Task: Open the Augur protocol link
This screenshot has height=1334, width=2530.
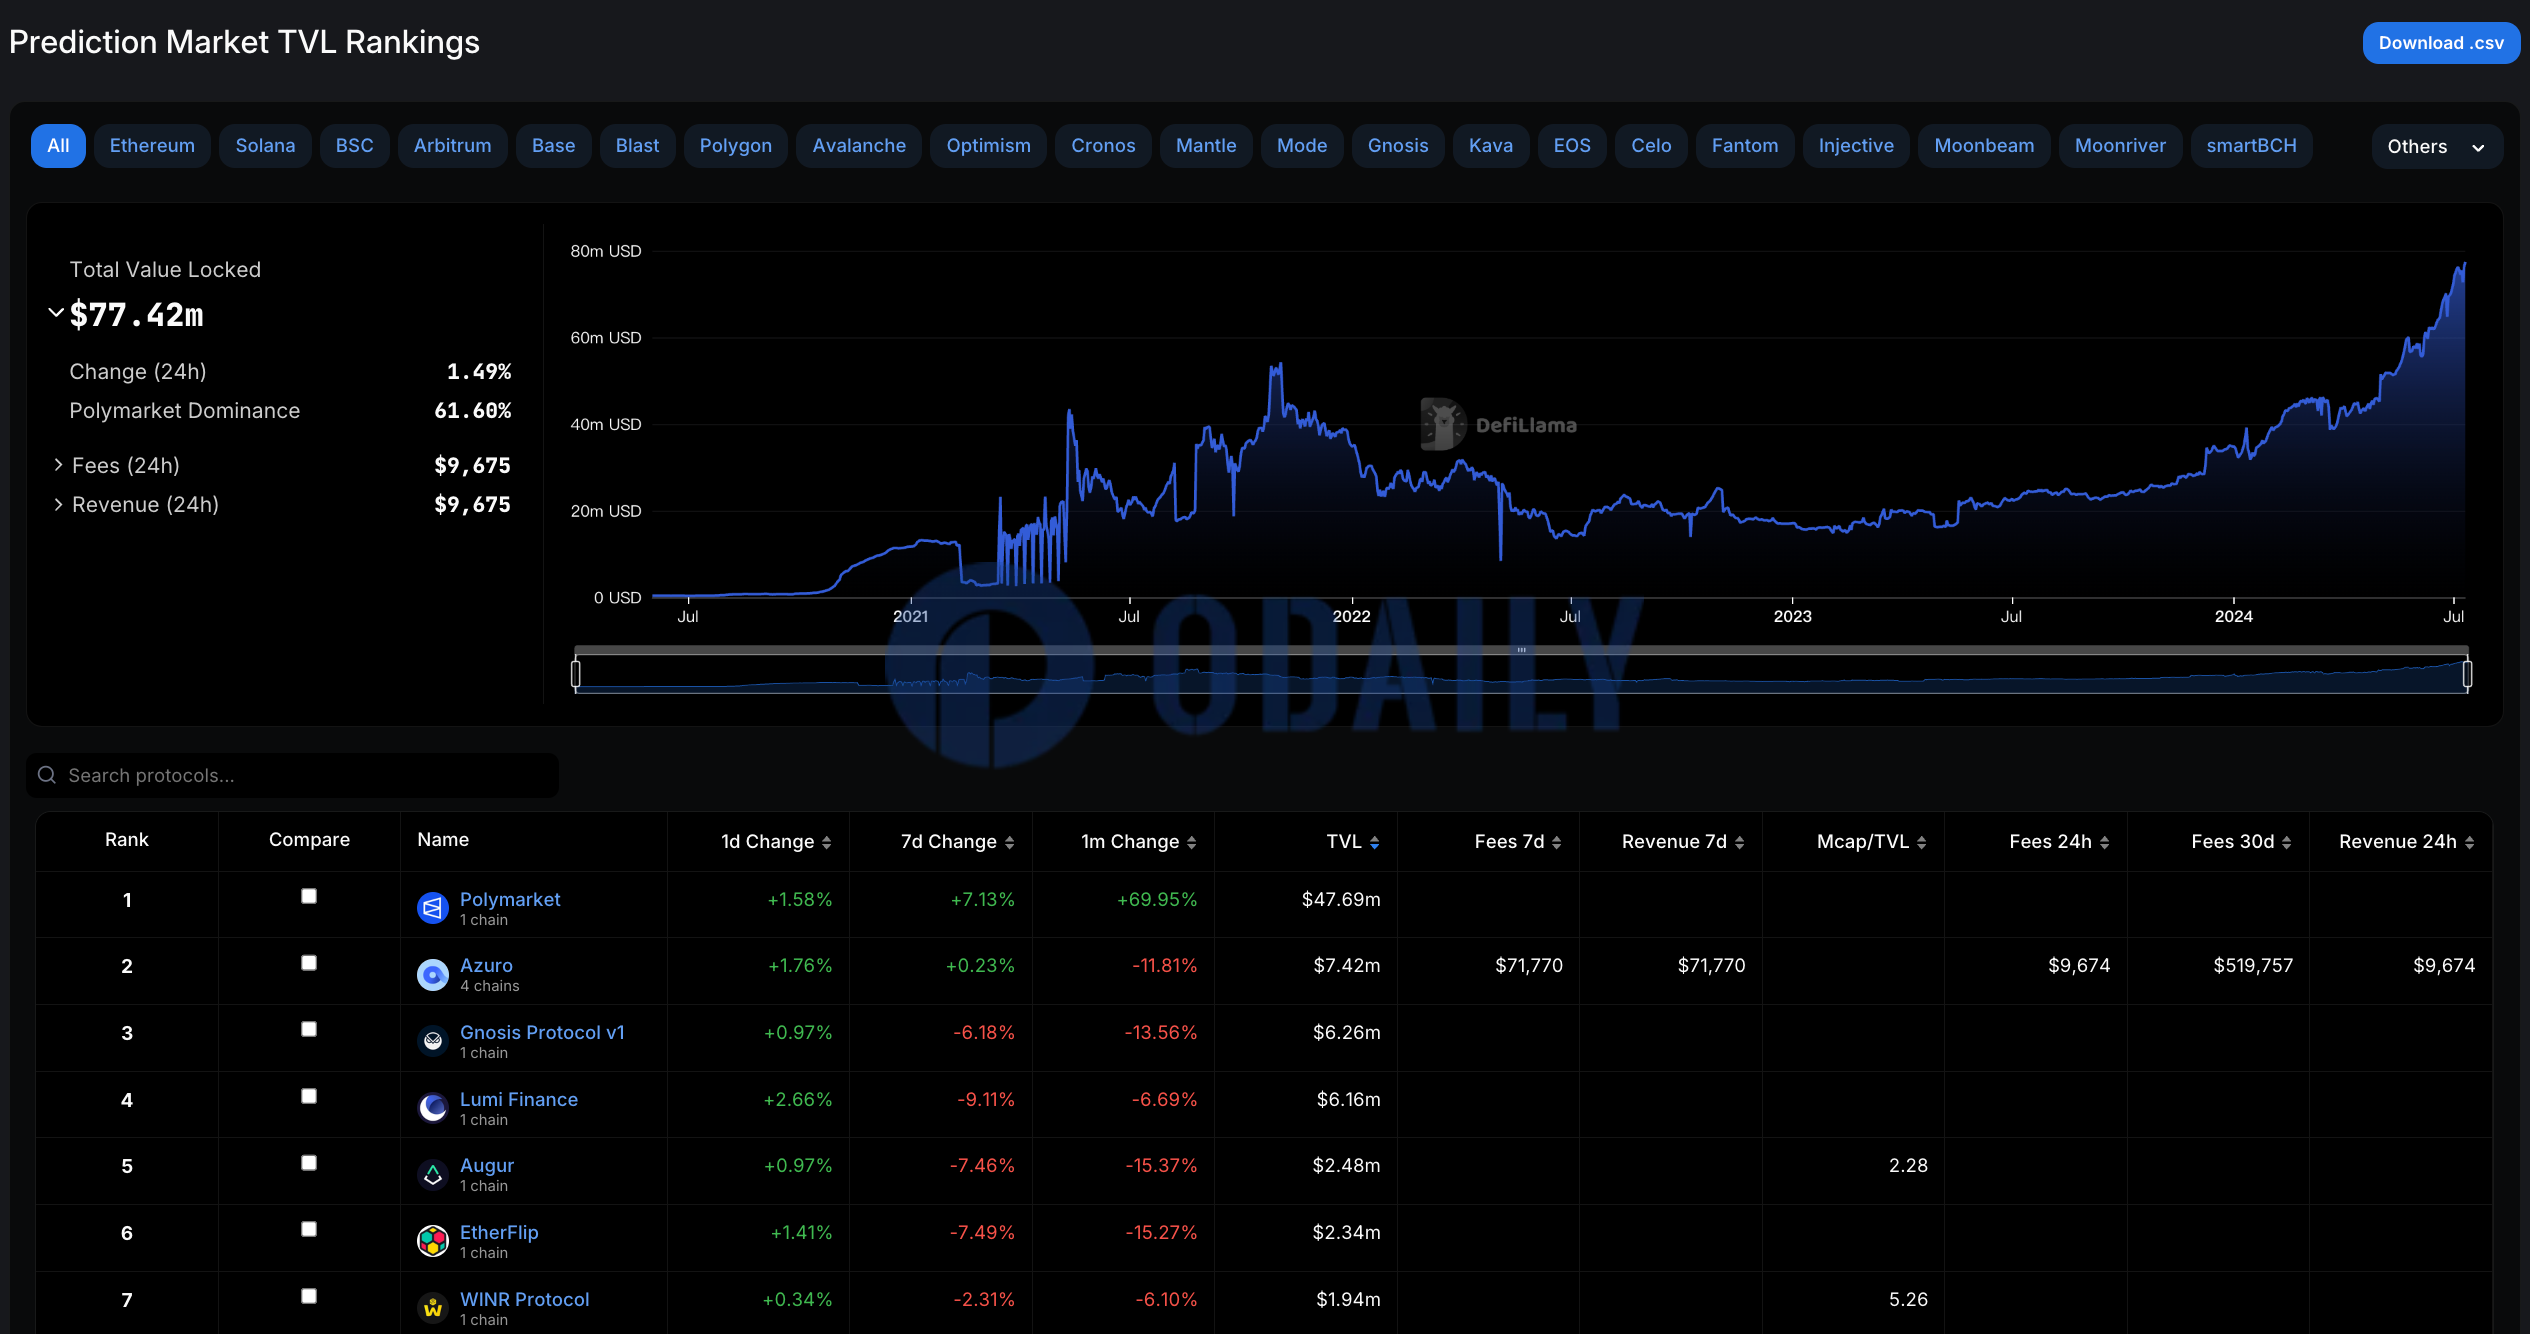Action: click(487, 1165)
